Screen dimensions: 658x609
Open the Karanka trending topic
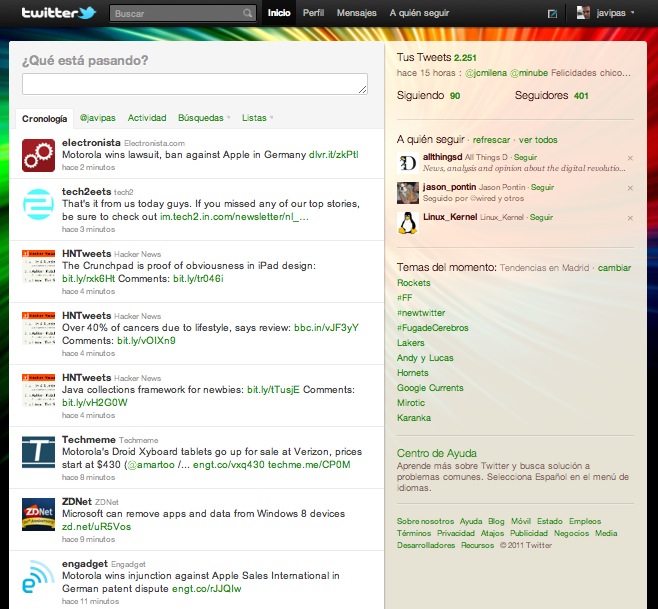coord(414,418)
